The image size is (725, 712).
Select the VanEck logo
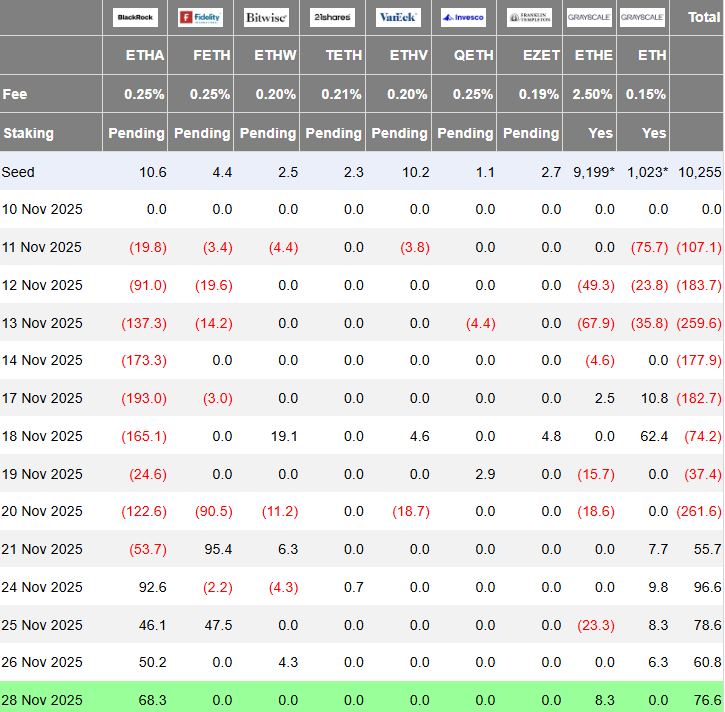(398, 17)
